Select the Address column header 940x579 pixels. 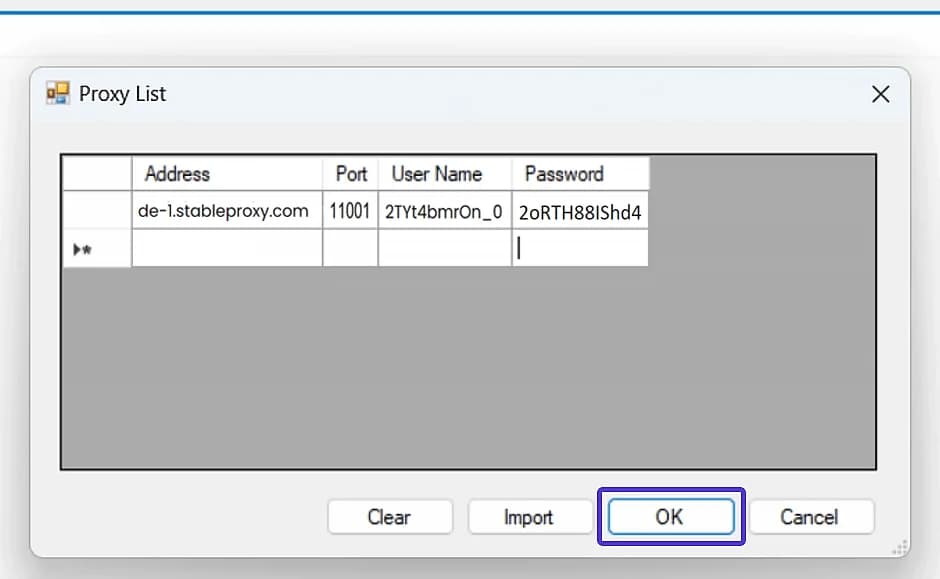point(226,173)
